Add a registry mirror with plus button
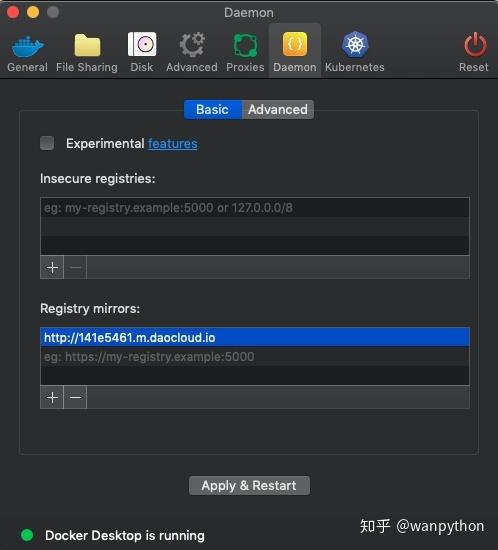The image size is (498, 550). tap(52, 397)
